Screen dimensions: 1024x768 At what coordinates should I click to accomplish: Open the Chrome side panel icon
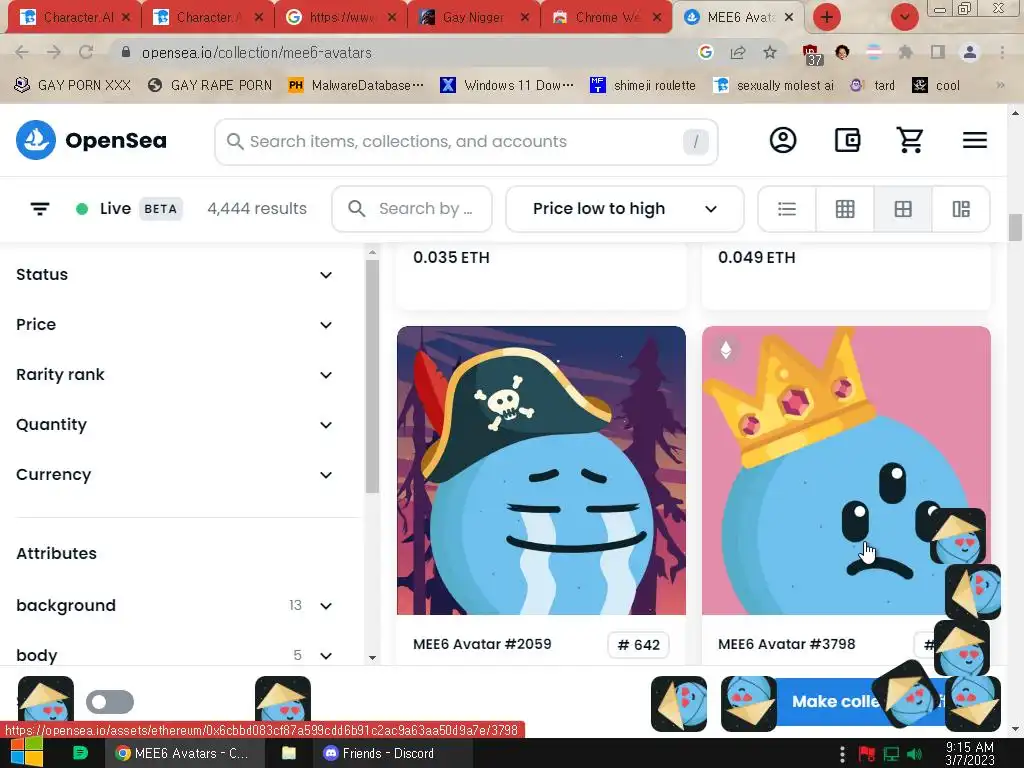point(938,52)
